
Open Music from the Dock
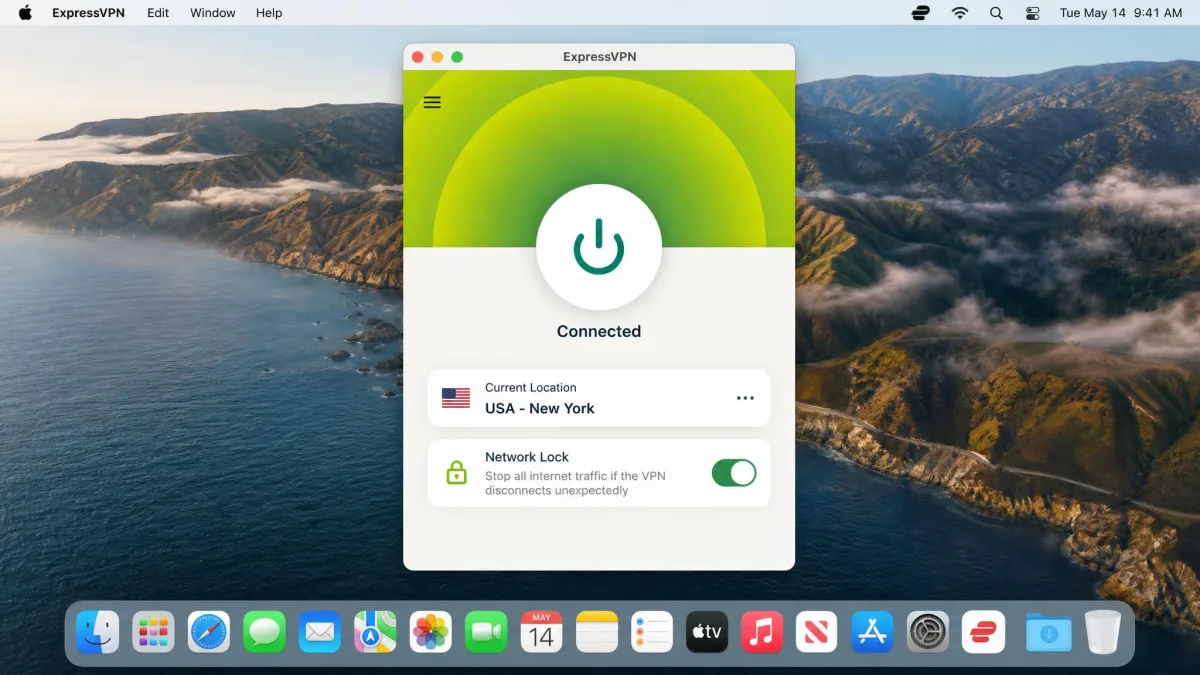click(762, 632)
